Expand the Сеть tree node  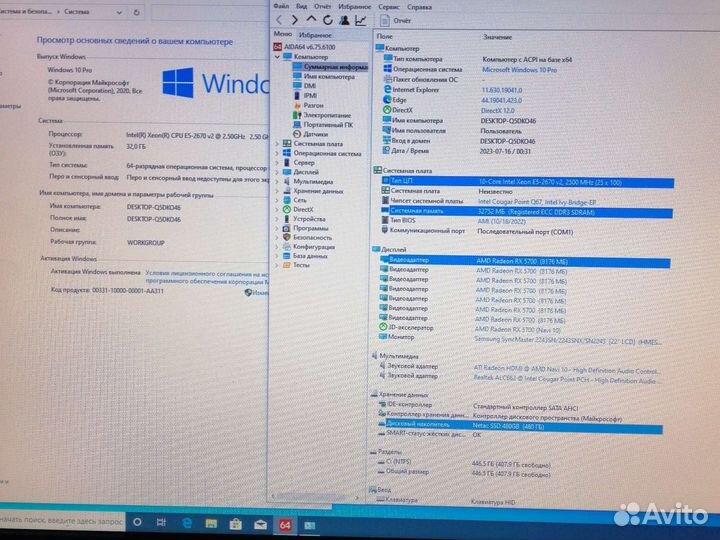[277, 200]
